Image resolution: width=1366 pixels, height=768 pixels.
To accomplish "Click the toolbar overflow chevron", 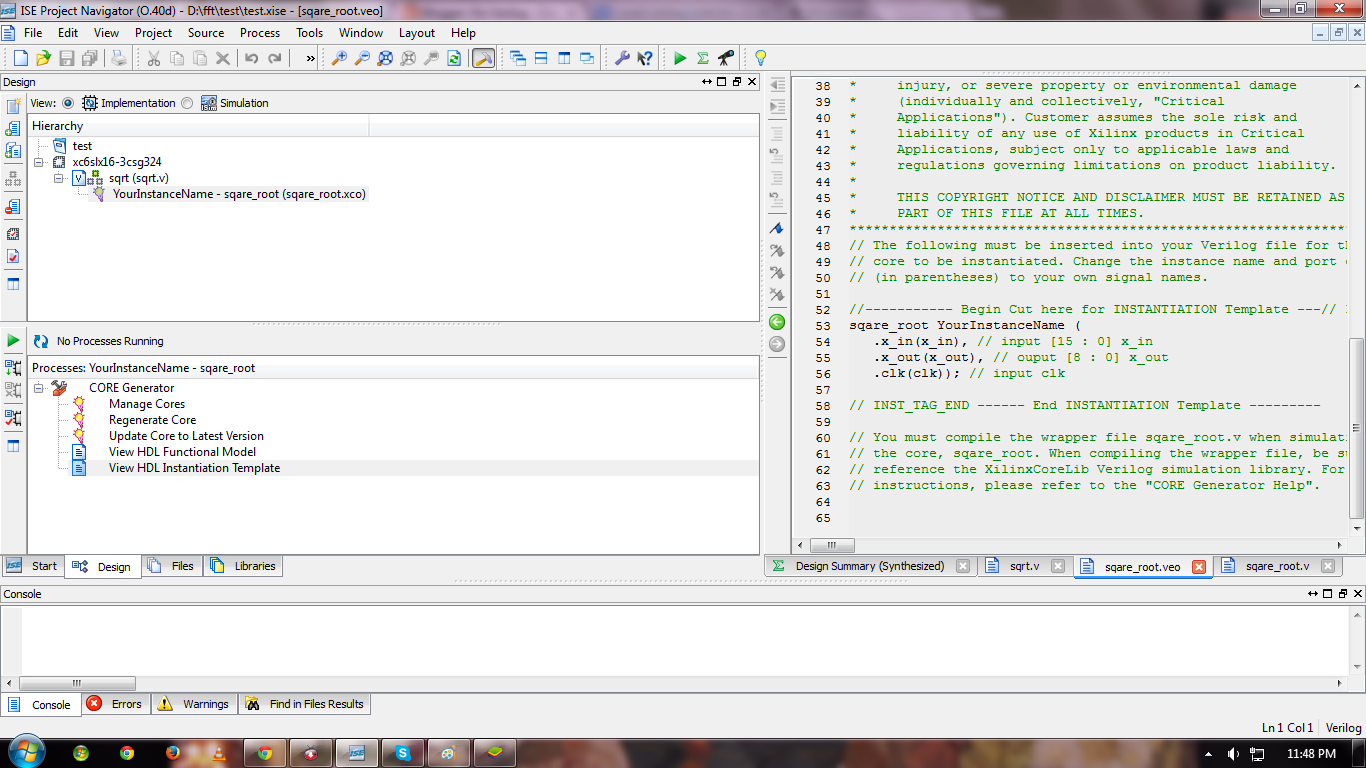I will pos(310,58).
